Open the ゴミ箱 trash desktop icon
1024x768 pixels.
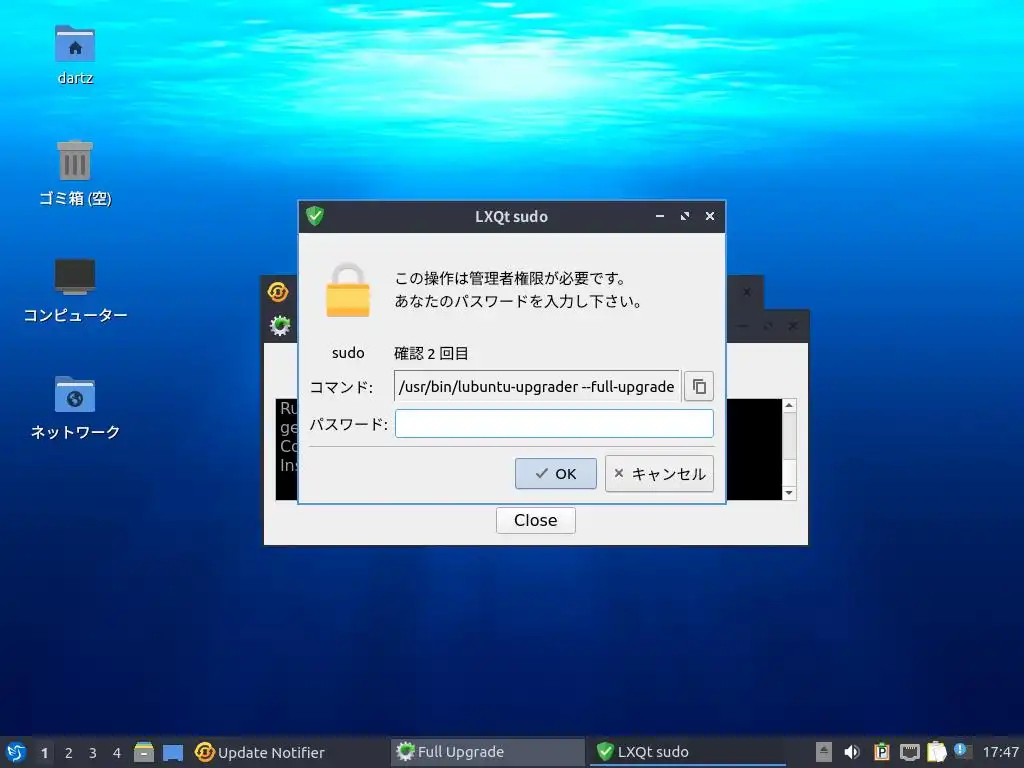click(75, 173)
